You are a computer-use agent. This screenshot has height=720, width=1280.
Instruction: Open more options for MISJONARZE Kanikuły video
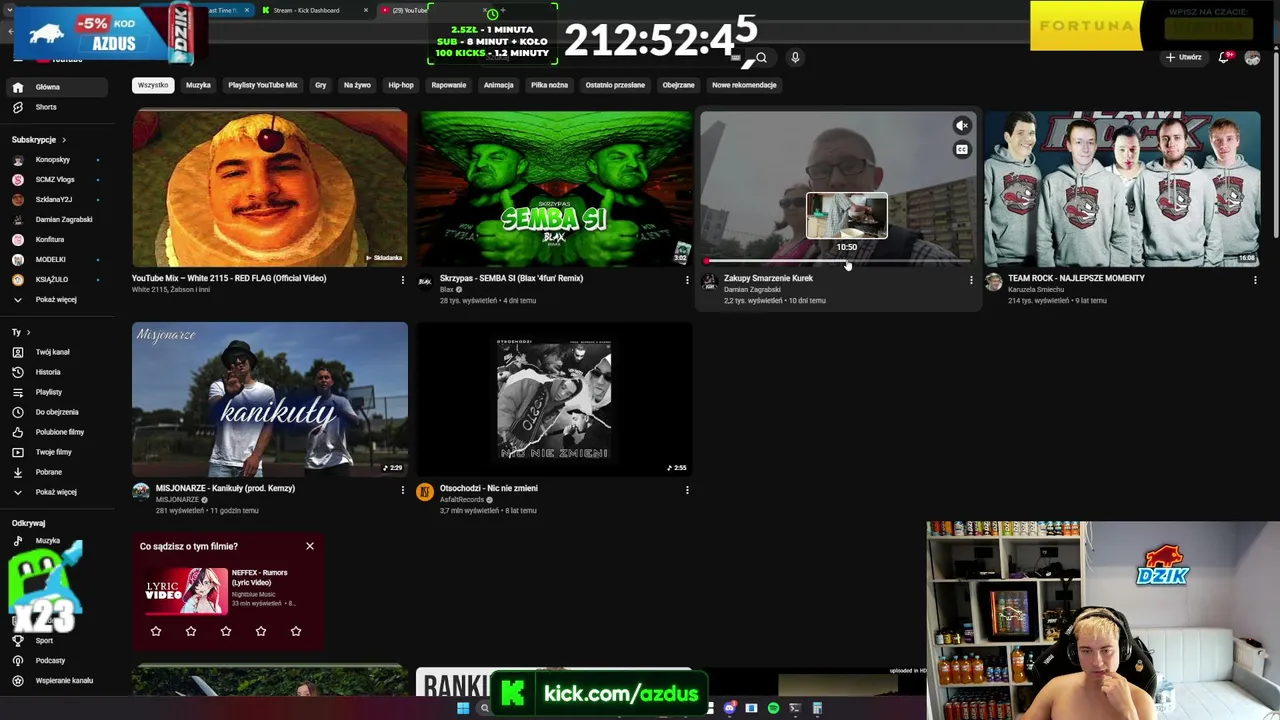[x=403, y=490]
